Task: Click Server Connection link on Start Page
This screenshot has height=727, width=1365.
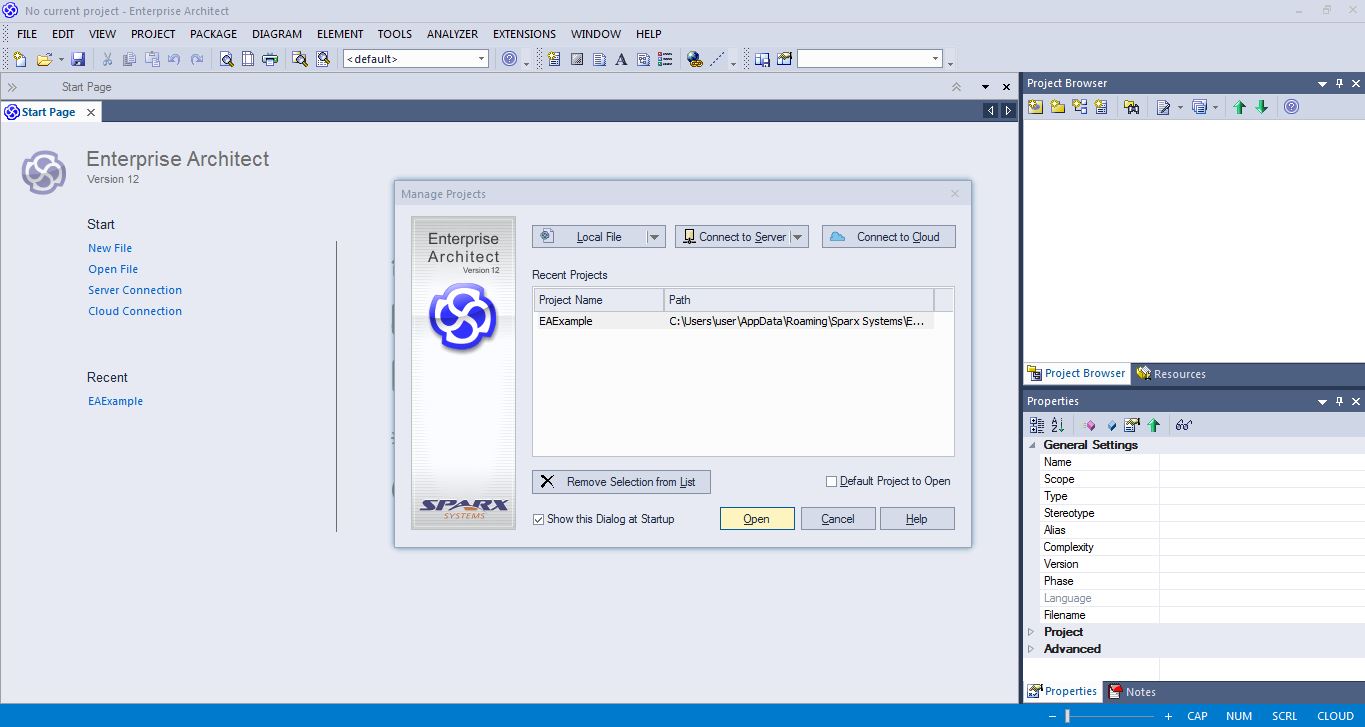Action: (135, 290)
